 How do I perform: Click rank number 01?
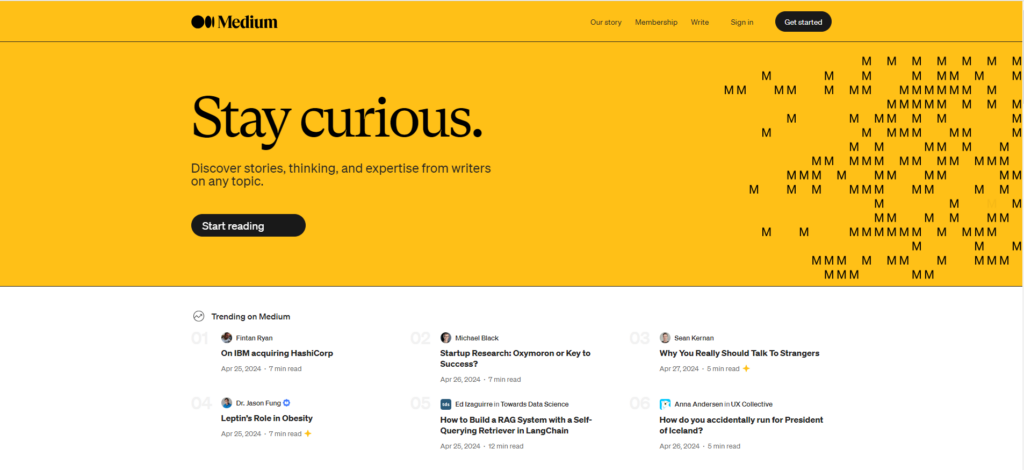[x=200, y=338]
